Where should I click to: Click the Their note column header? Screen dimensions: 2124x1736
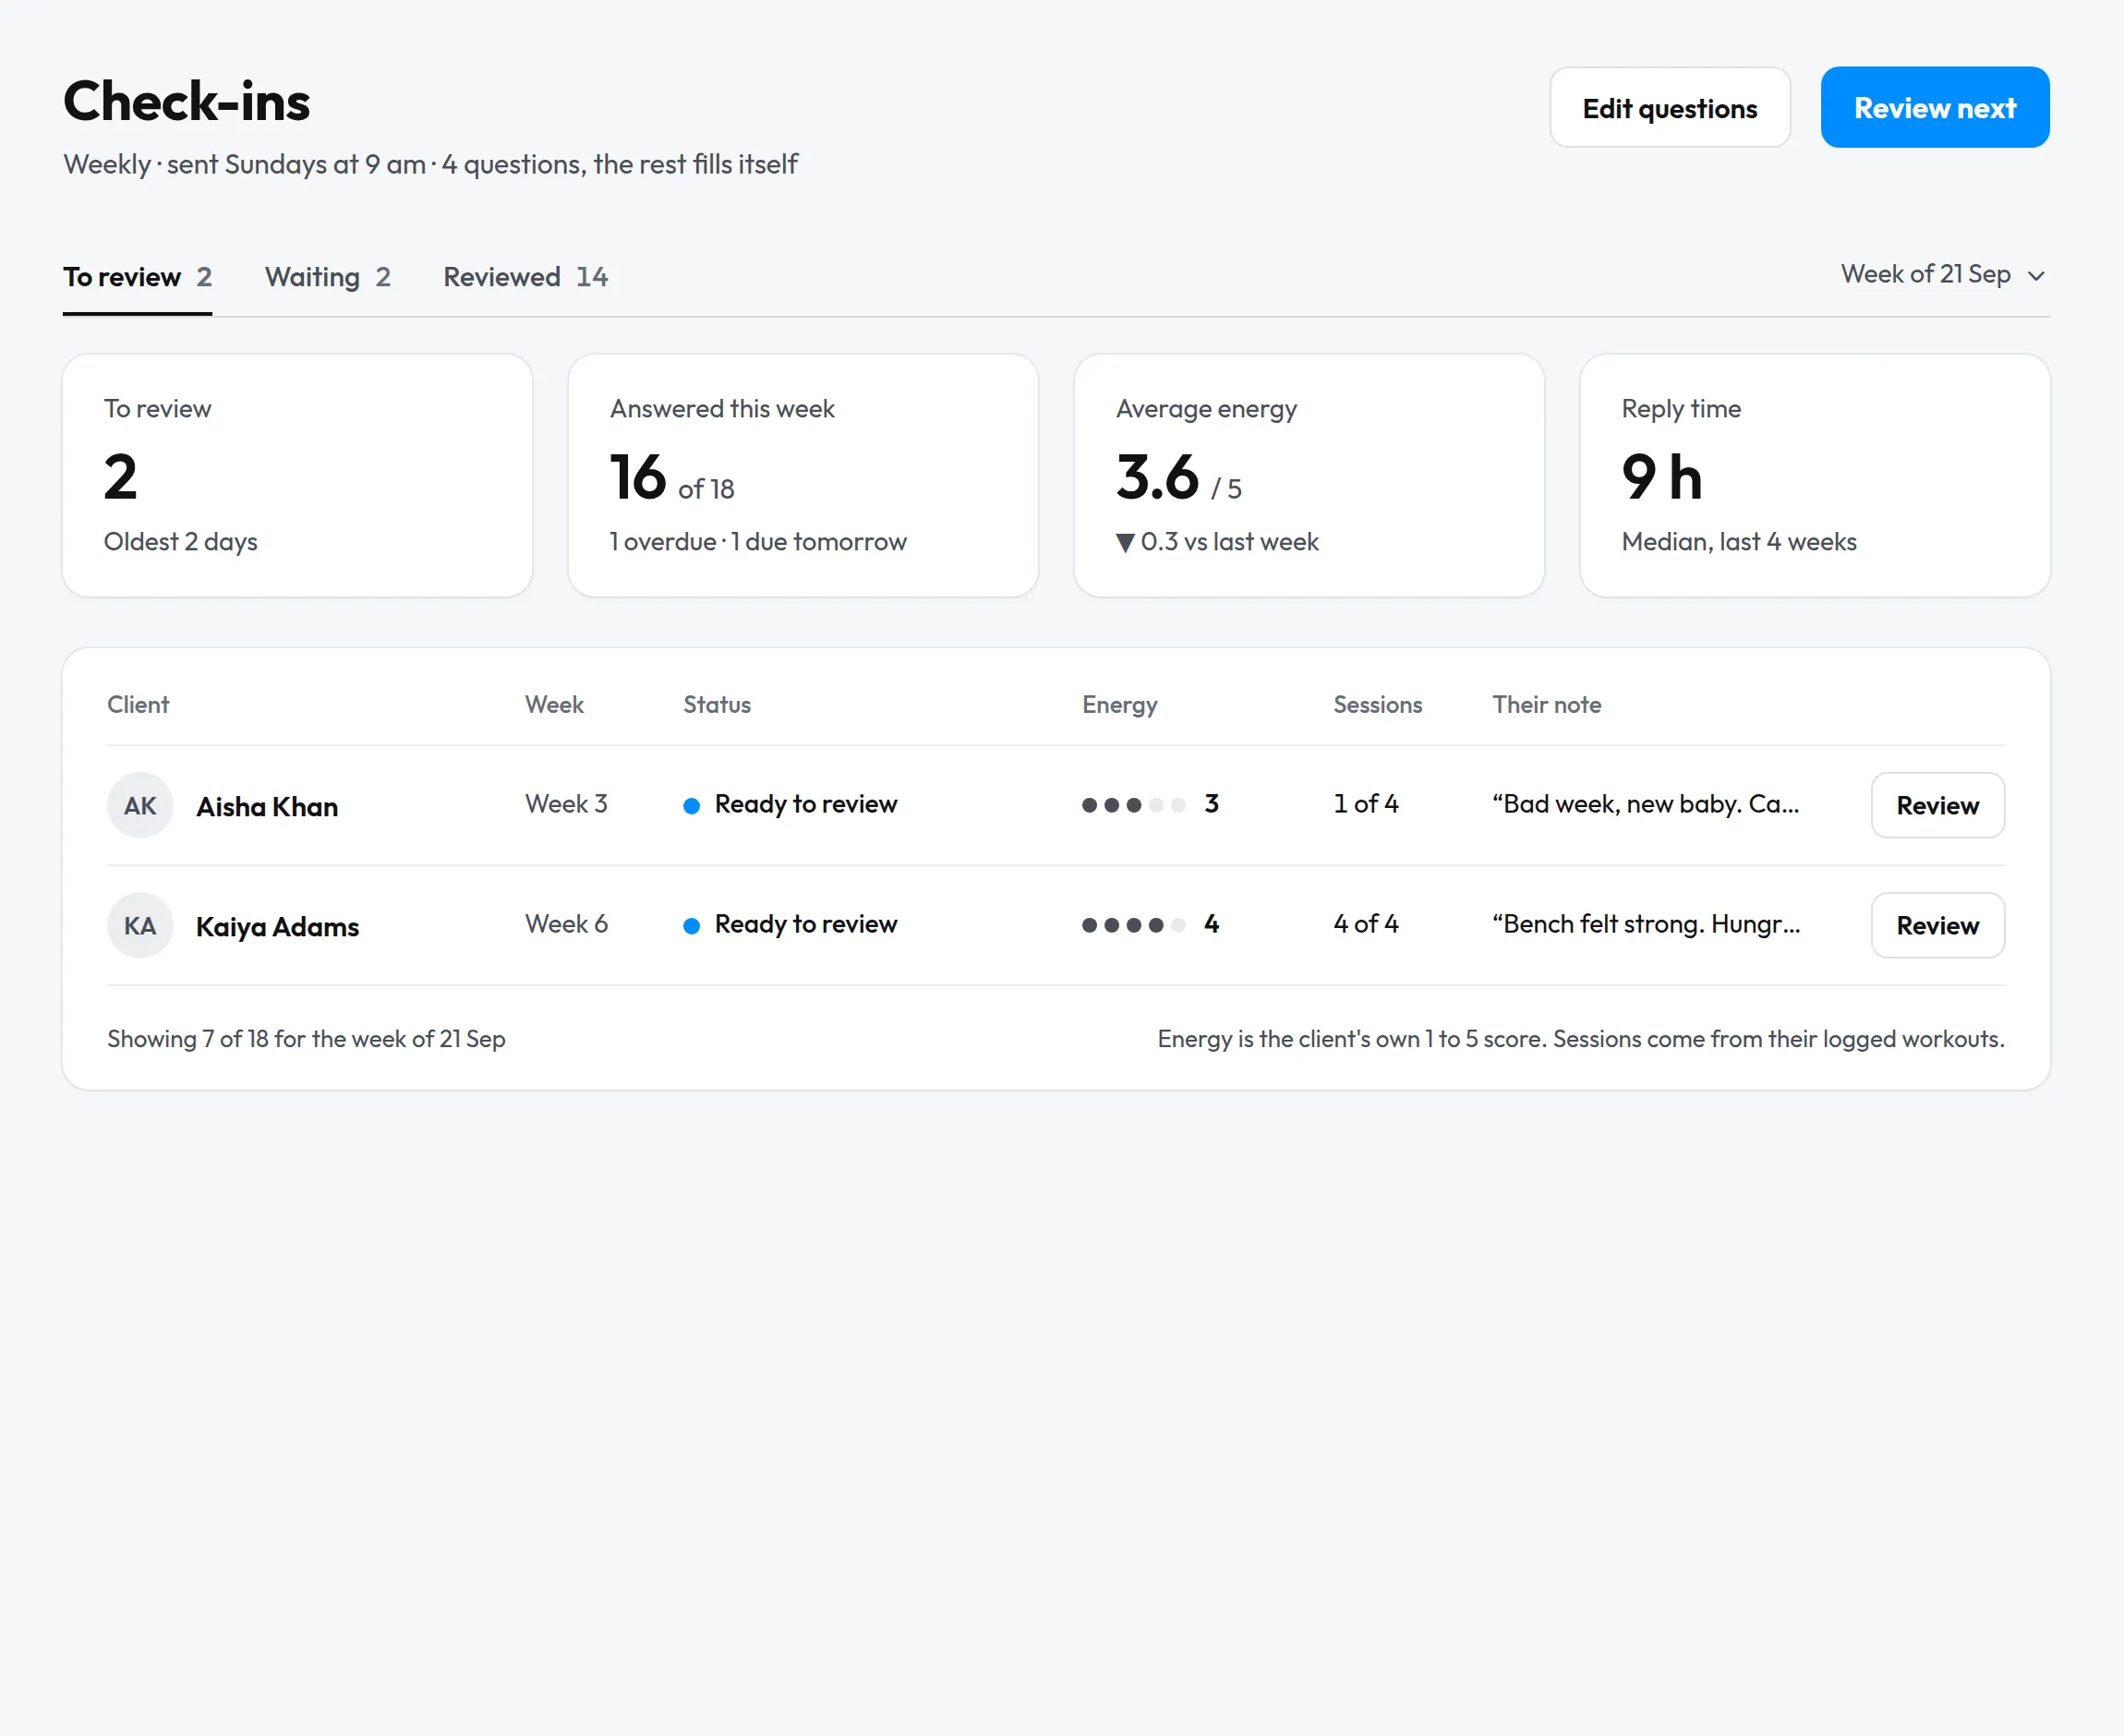(x=1546, y=704)
